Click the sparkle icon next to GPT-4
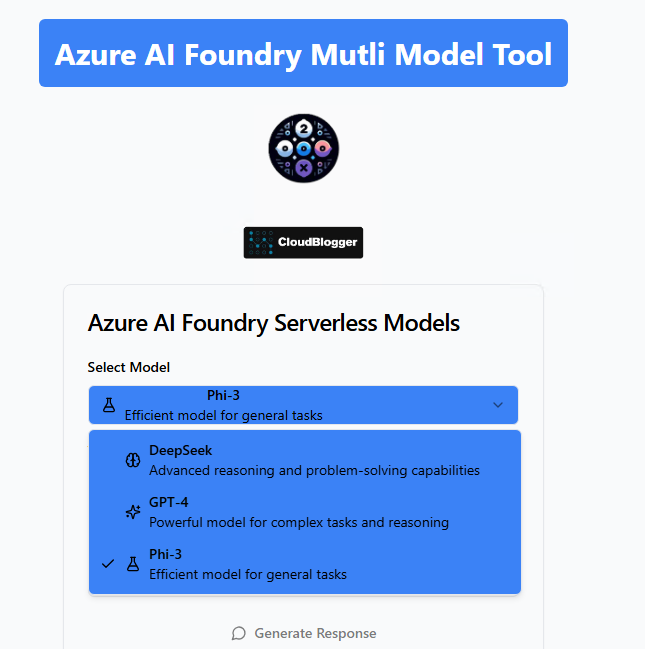The image size is (645, 649). point(133,512)
